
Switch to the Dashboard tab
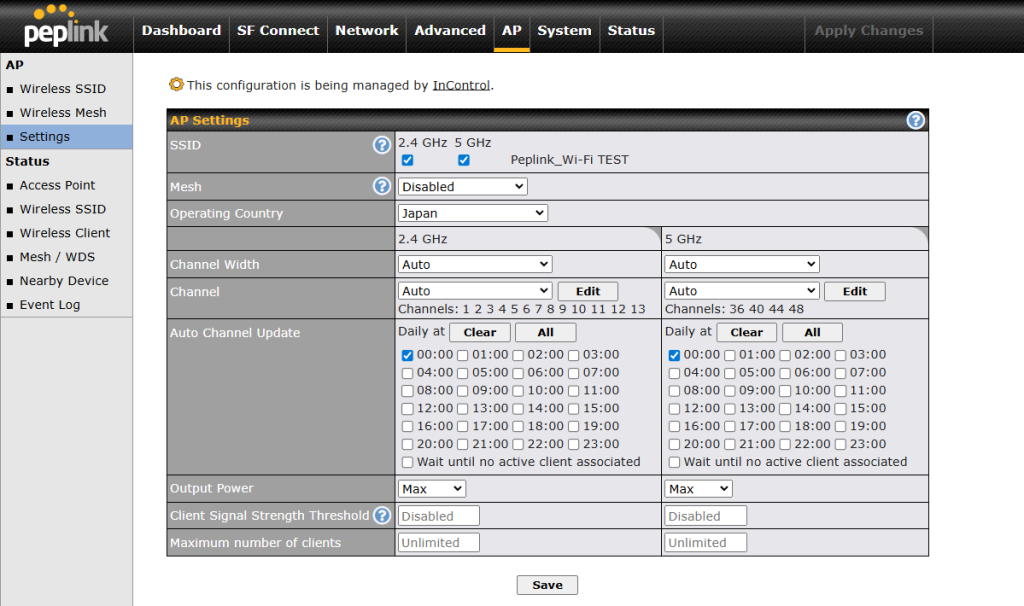click(181, 30)
